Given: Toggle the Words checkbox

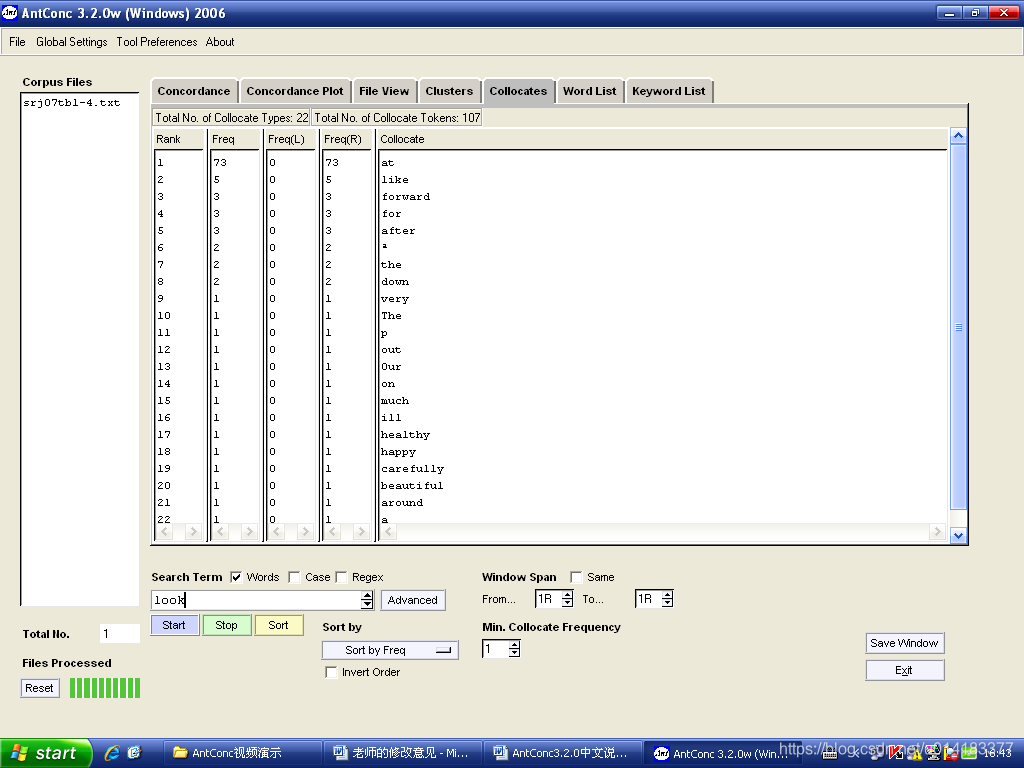Looking at the screenshot, I should click(x=236, y=577).
